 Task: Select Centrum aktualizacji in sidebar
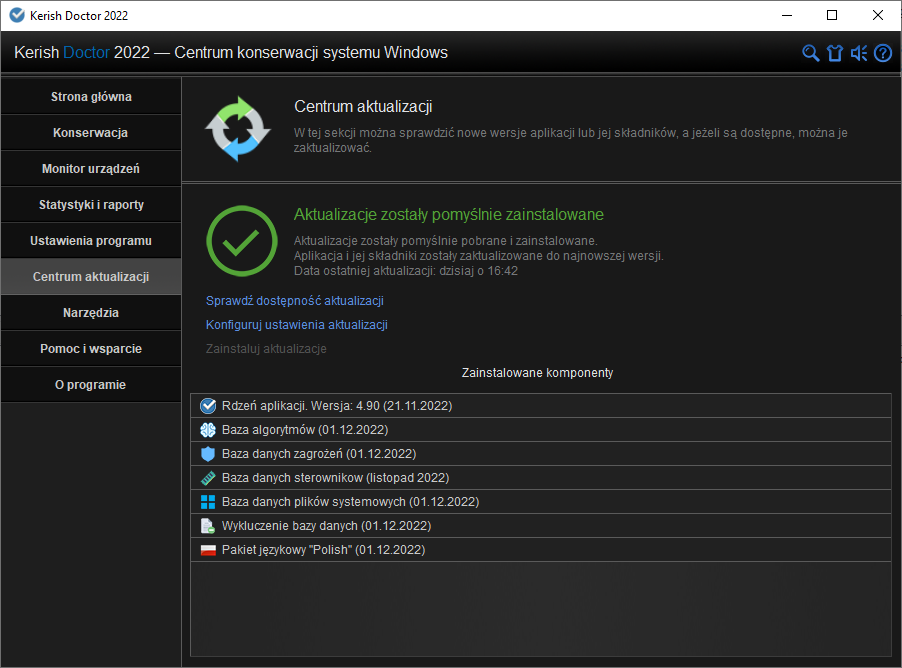click(x=91, y=277)
